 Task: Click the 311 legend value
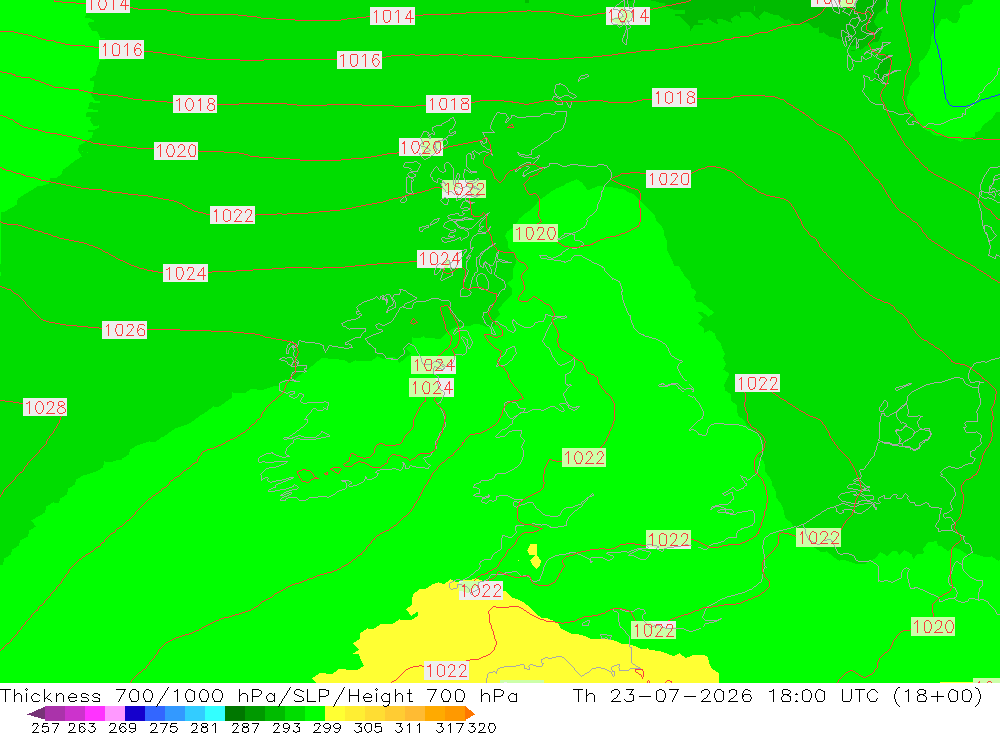coord(408,727)
